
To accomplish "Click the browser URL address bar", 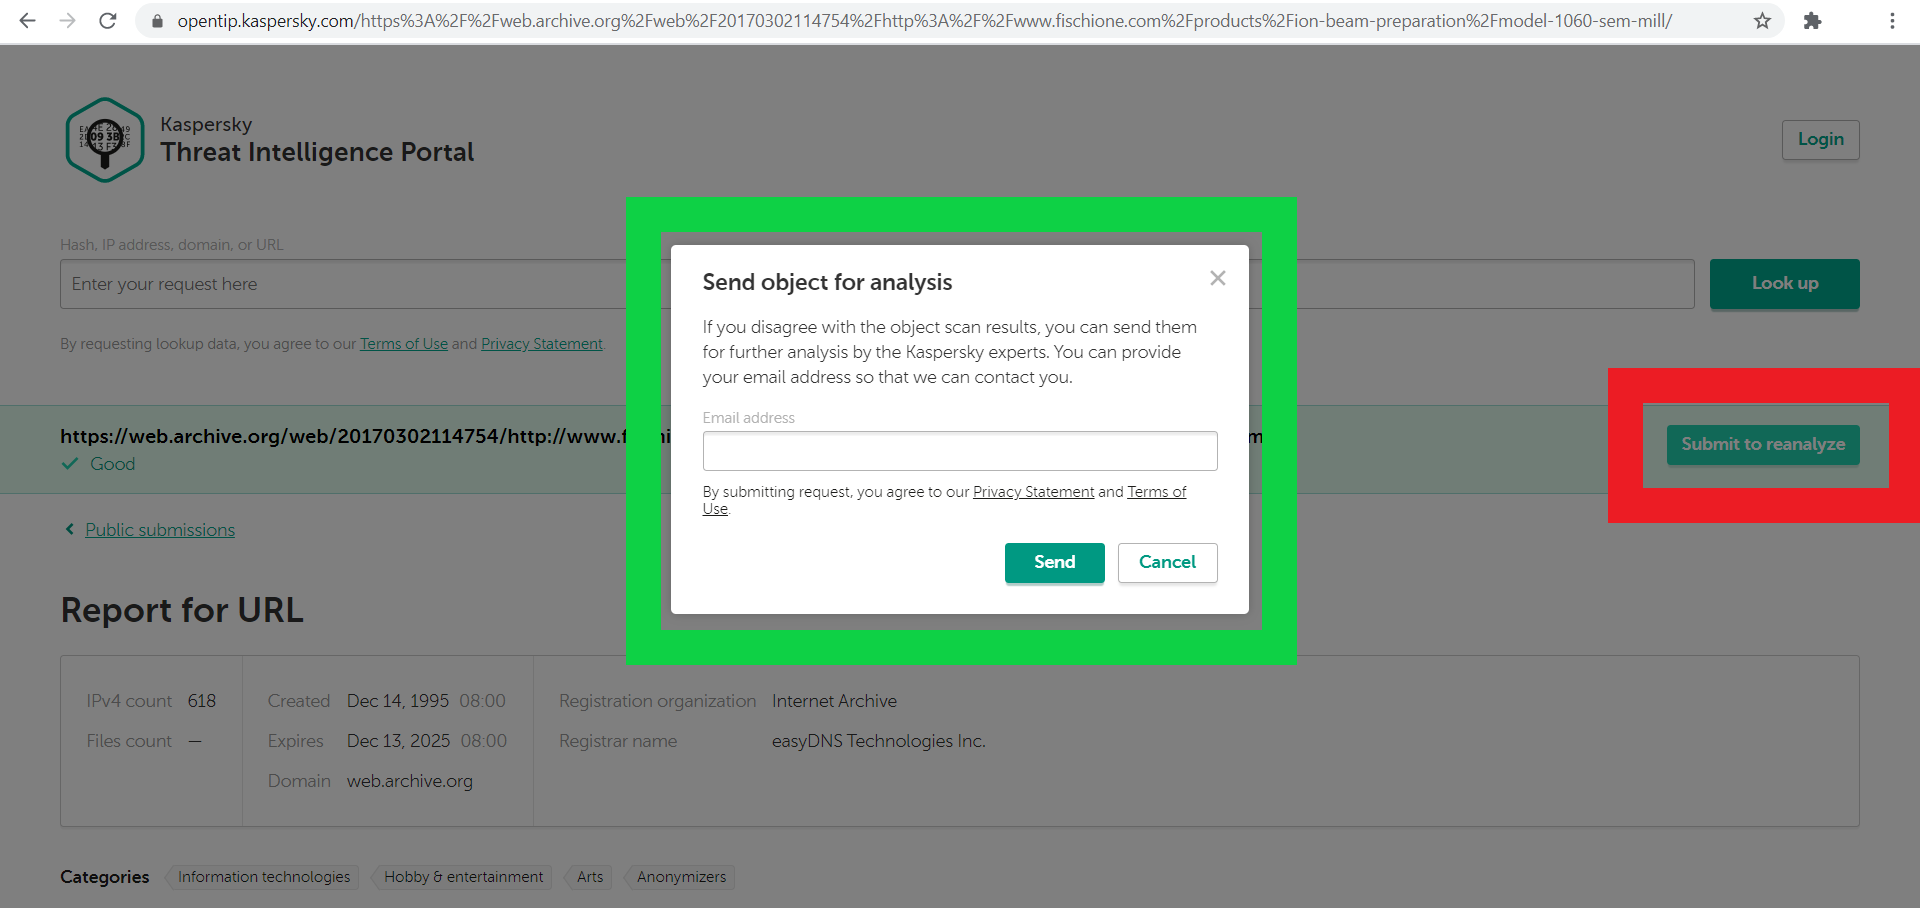I will (960, 21).
